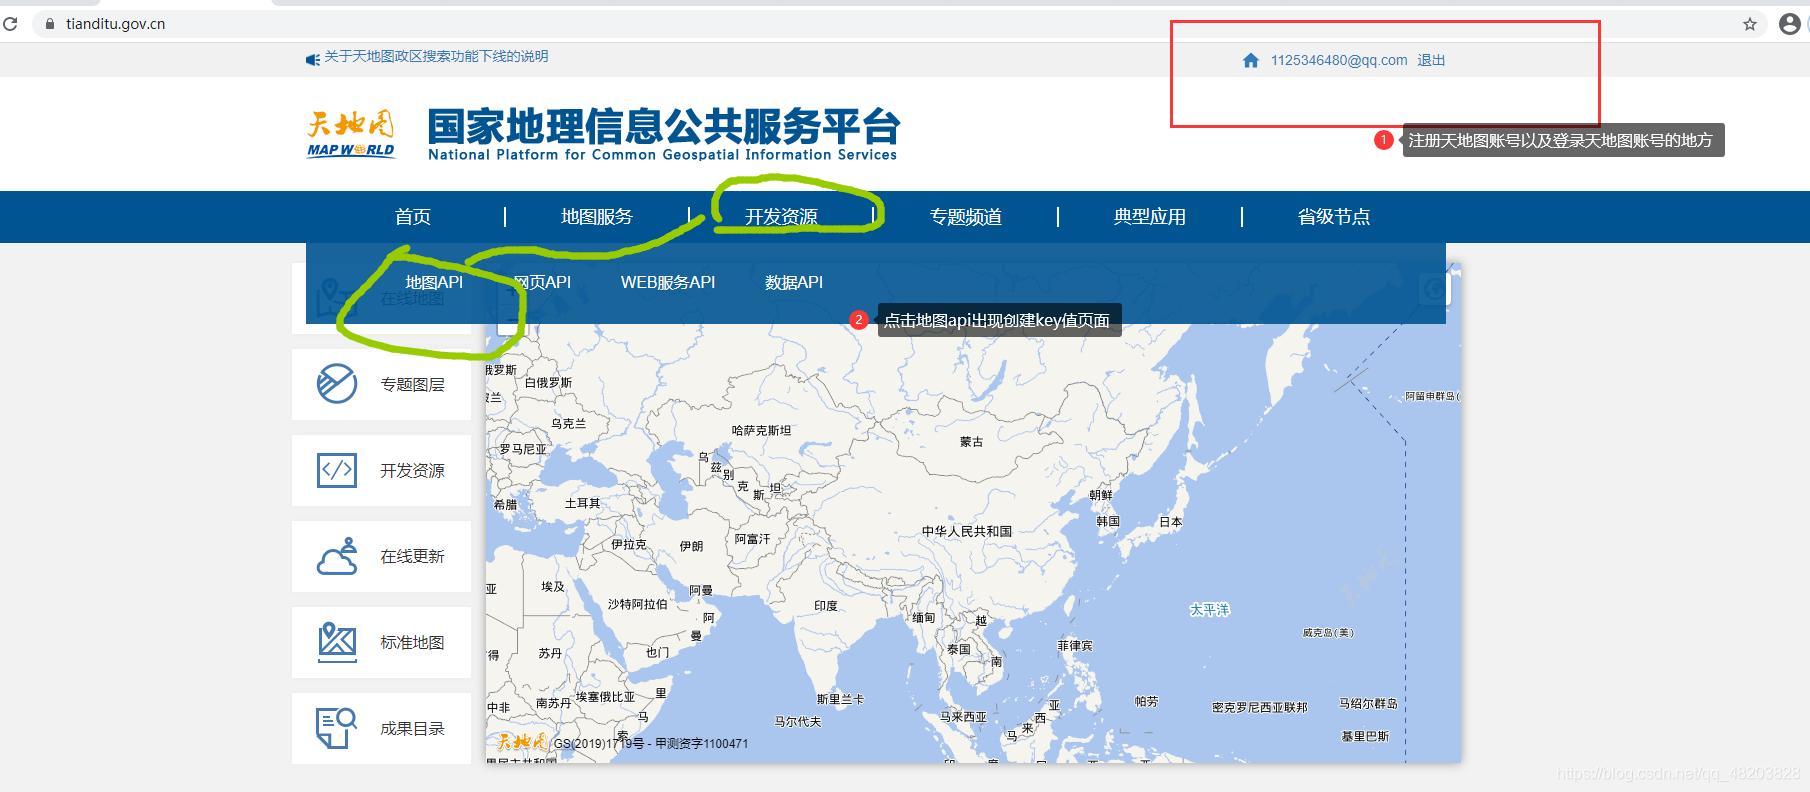
Task: Select 地图API in the submenu
Action: [x=434, y=283]
